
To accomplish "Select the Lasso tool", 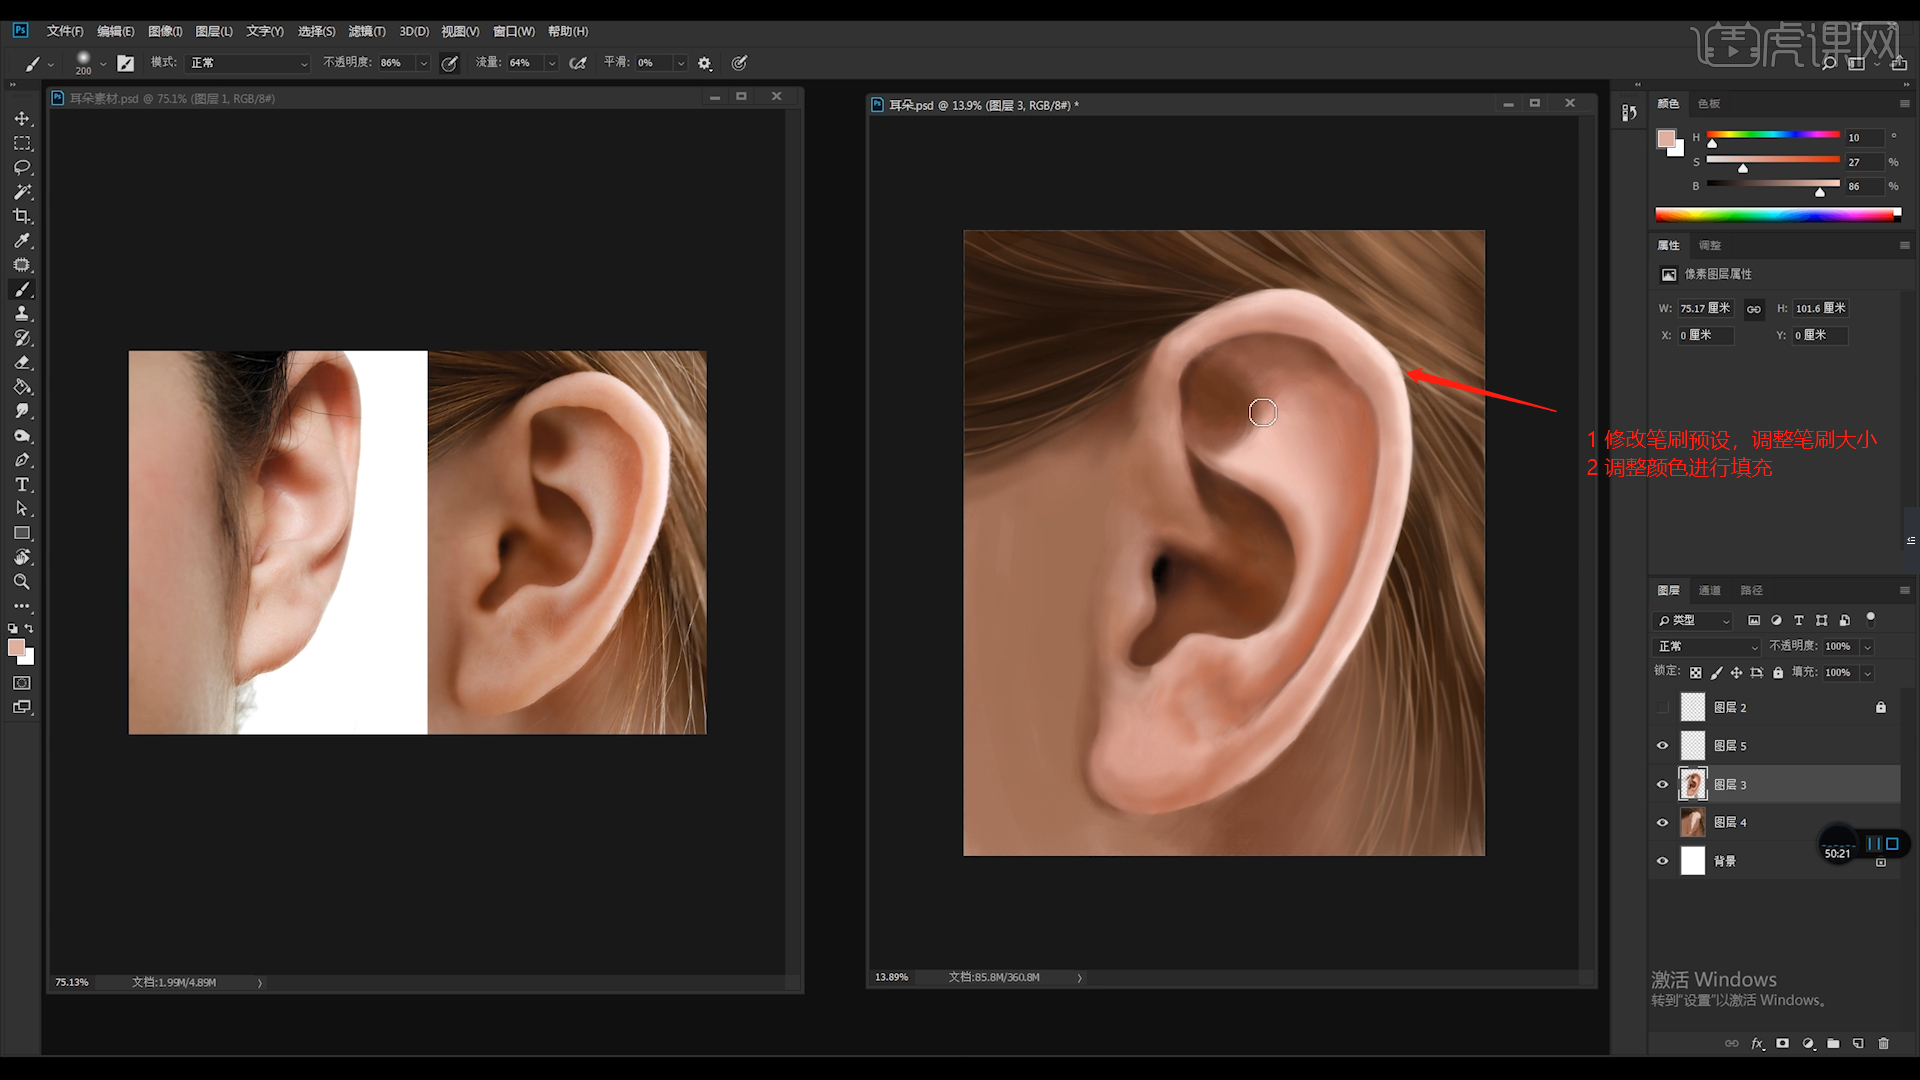I will click(22, 167).
